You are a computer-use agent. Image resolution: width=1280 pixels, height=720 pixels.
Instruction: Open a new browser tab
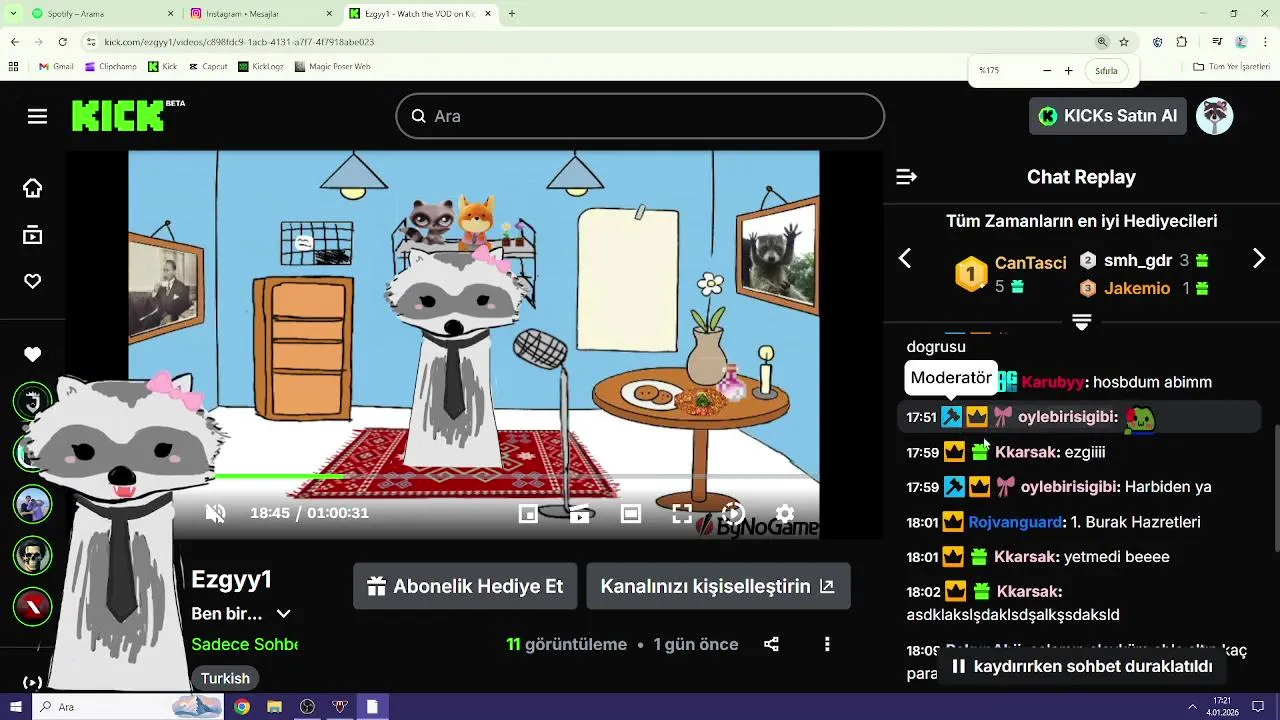click(512, 14)
